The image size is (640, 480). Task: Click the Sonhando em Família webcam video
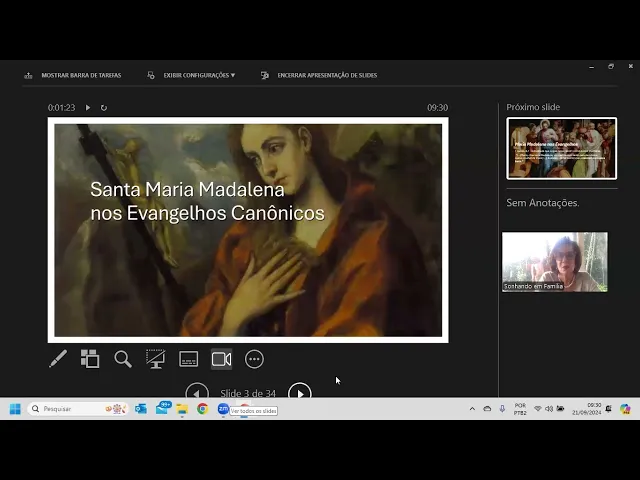tap(555, 262)
